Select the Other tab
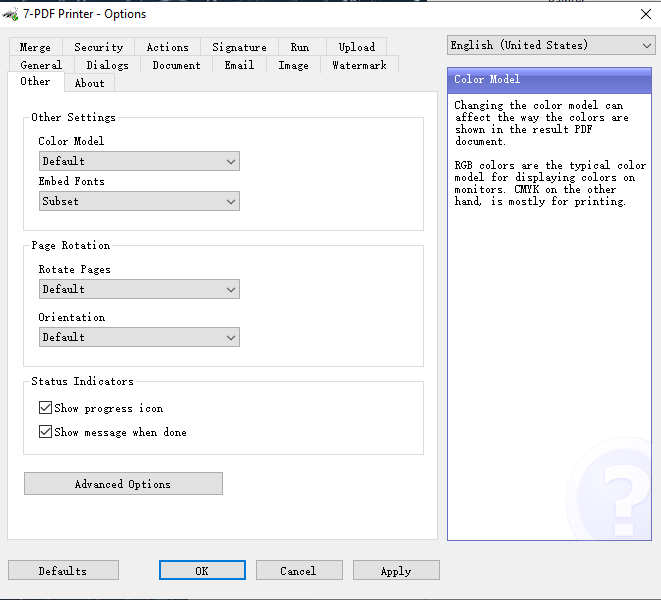 tap(35, 81)
